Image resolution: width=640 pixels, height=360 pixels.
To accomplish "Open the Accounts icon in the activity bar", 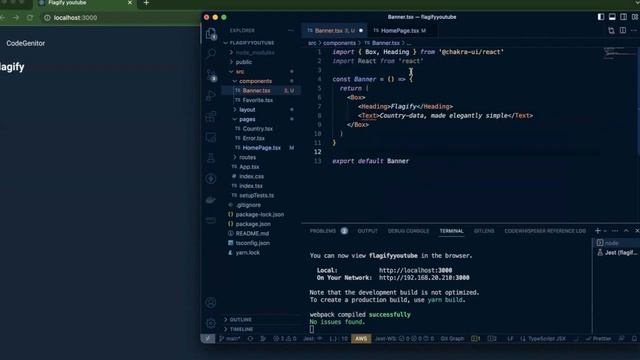I will coord(211,302).
